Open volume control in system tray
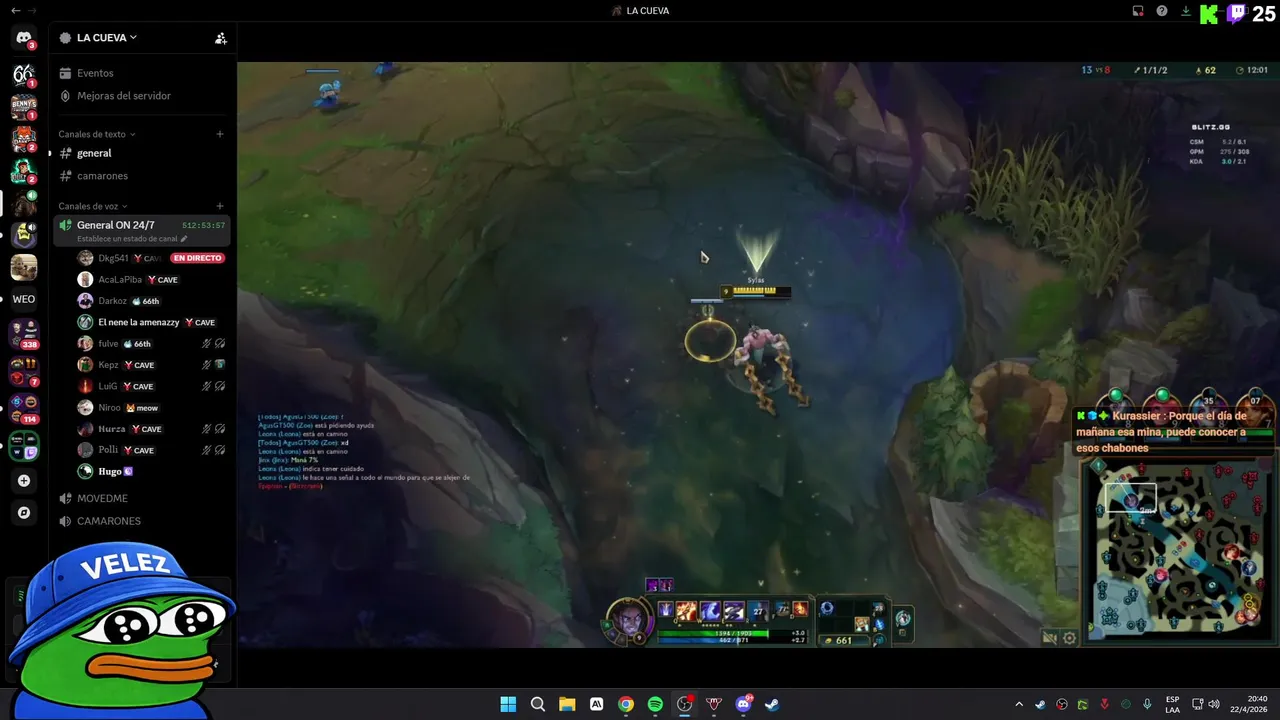1280x720 pixels. [x=1214, y=704]
